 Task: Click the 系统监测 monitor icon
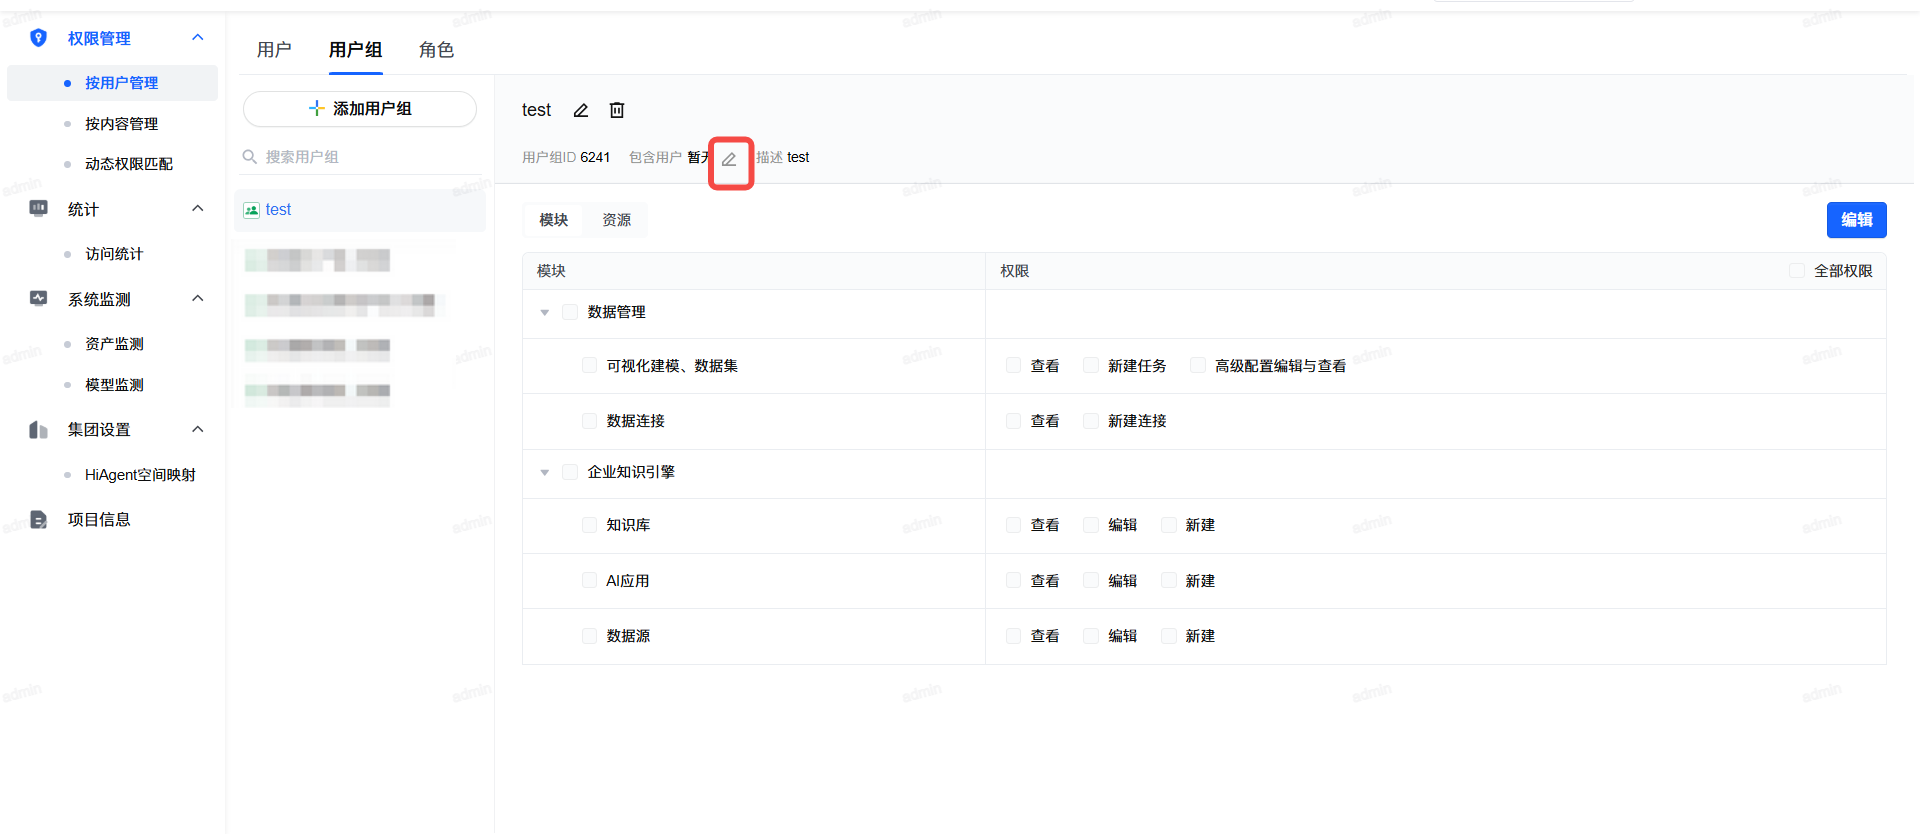38,299
